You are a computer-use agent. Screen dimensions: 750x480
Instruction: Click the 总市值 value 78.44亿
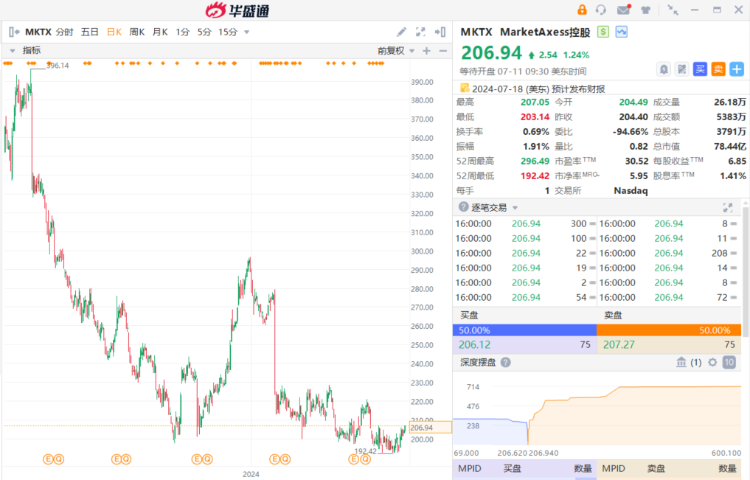point(730,146)
